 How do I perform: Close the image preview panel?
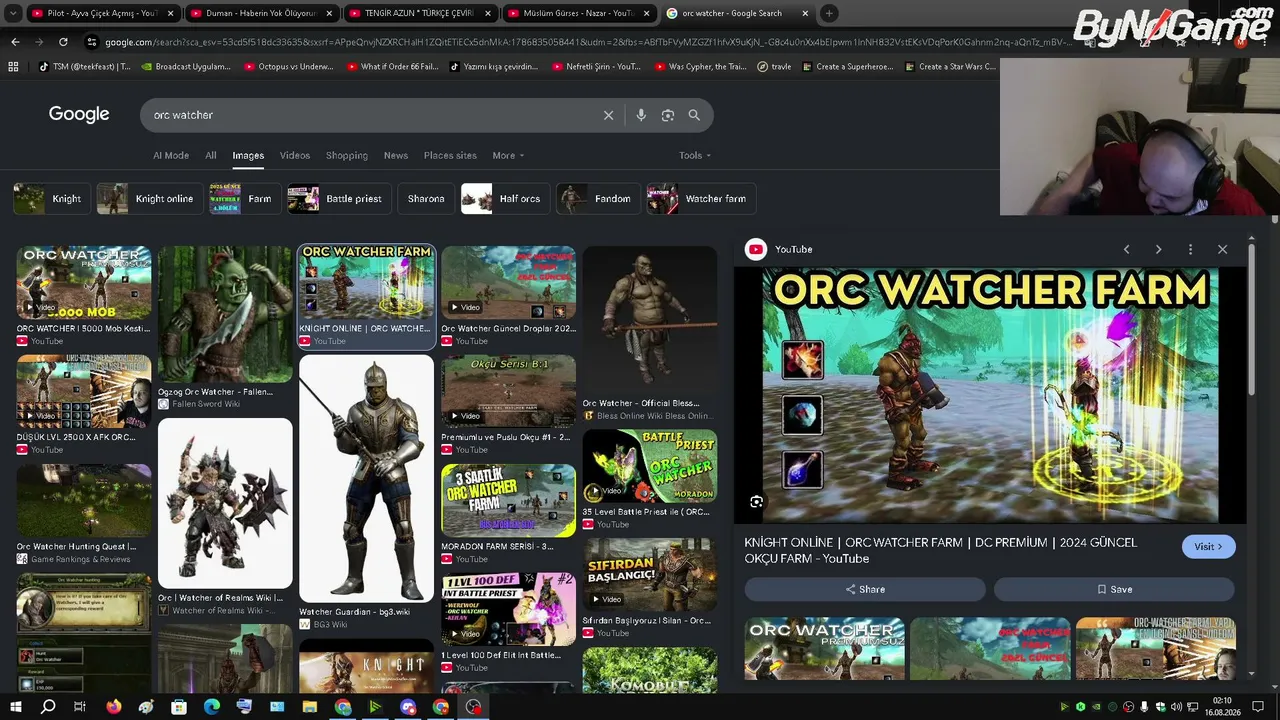[x=1222, y=249]
